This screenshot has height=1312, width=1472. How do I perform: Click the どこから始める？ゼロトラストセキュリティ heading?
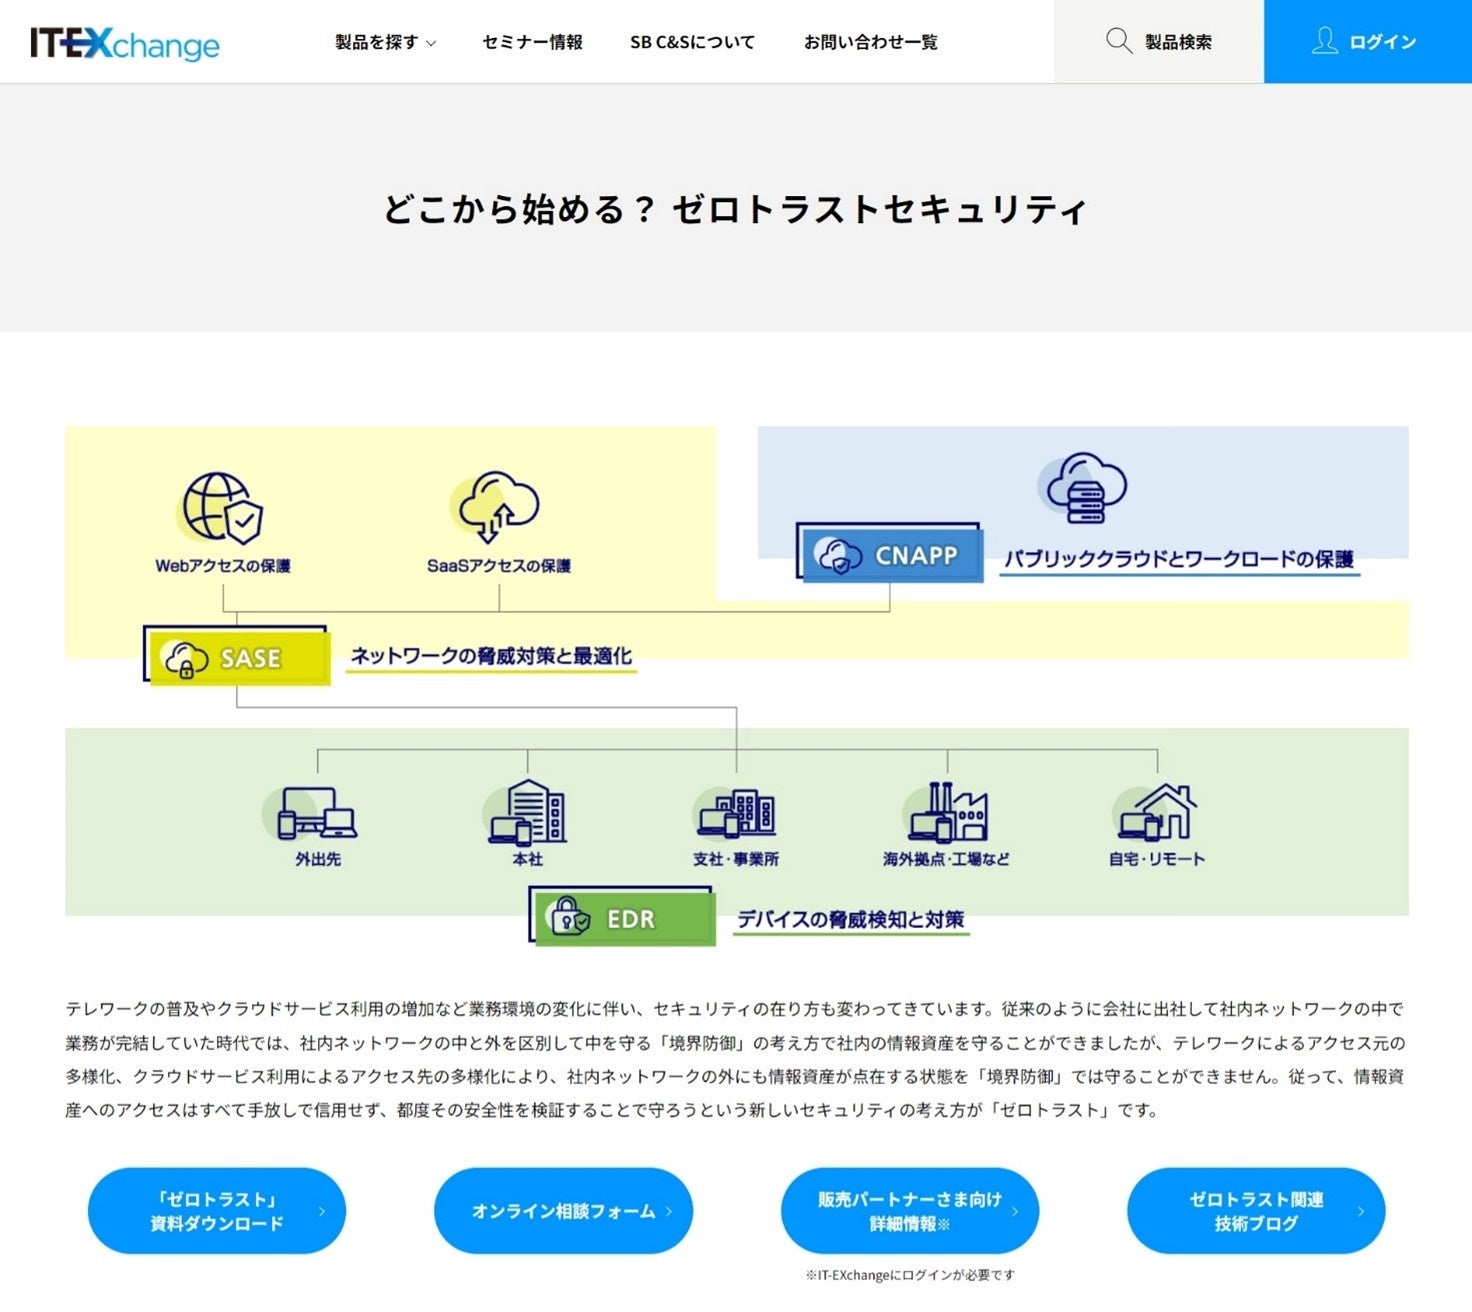point(735,209)
